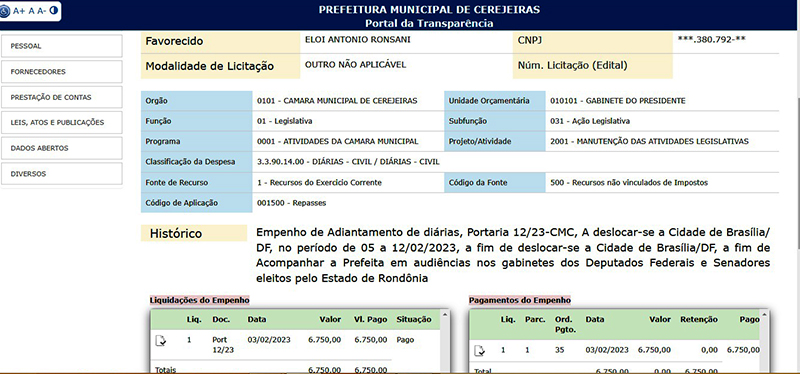The image size is (800, 374).
Task: Expand the DADOS ABERTOS menu
Action: click(62, 148)
